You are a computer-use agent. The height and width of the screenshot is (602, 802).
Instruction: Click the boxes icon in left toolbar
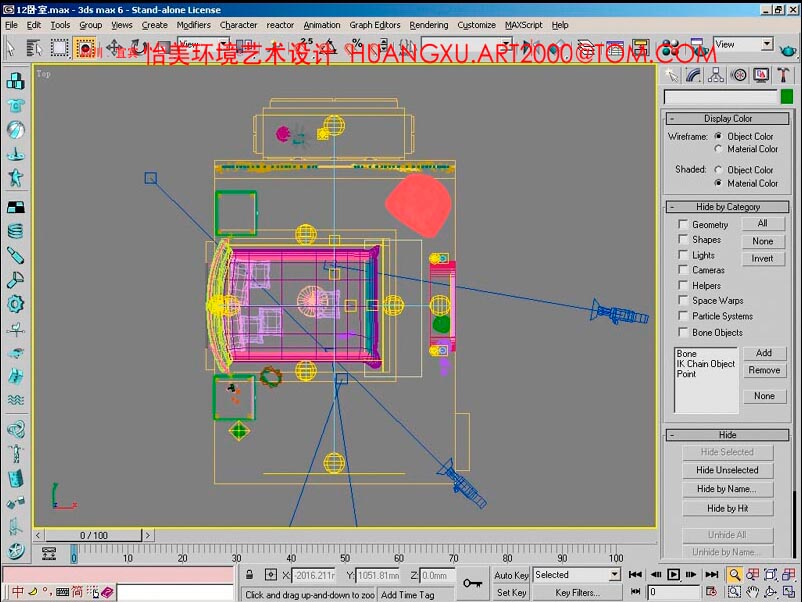pos(15,80)
